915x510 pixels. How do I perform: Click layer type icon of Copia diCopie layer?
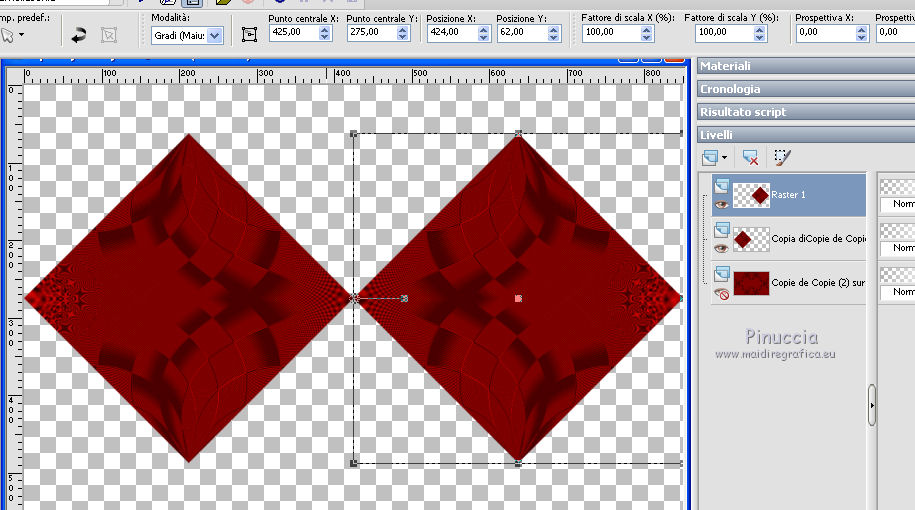[721, 229]
